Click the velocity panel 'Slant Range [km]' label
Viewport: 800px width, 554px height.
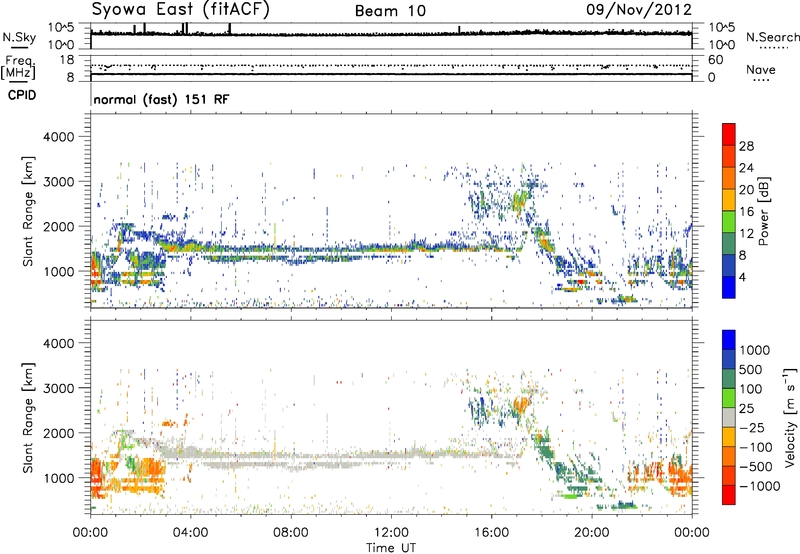click(28, 417)
